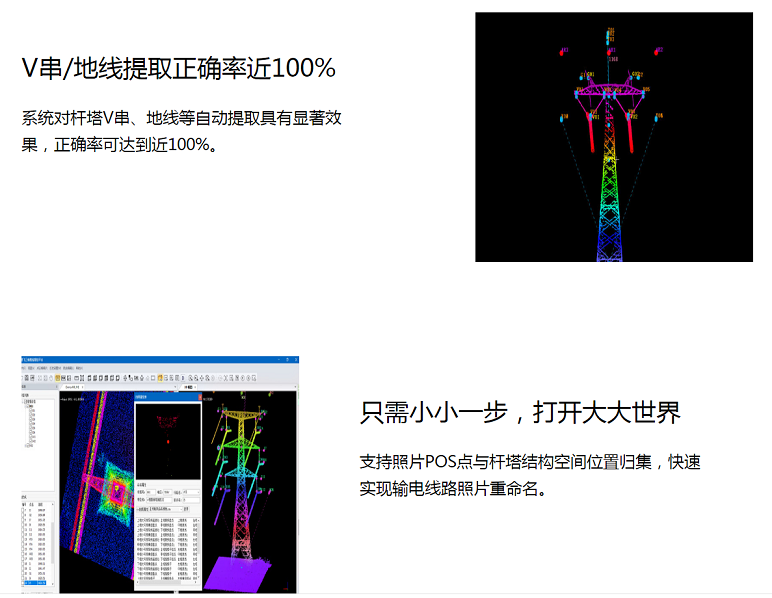Close the small red point preview dialog
The height and width of the screenshot is (598, 772).
199,396
